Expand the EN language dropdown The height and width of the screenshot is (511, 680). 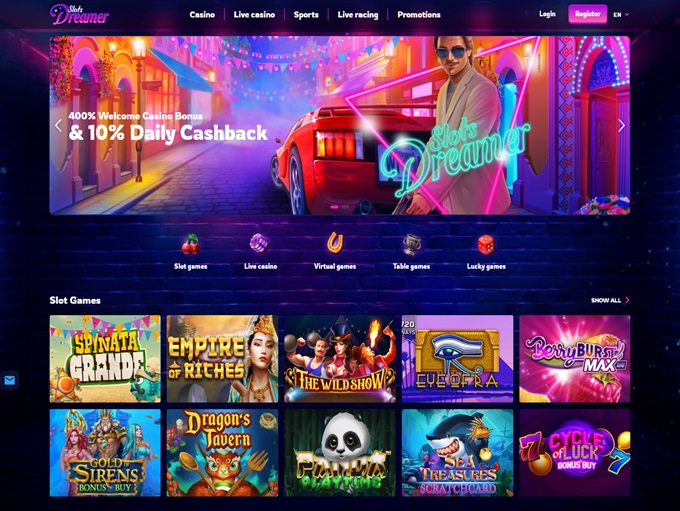621,15
